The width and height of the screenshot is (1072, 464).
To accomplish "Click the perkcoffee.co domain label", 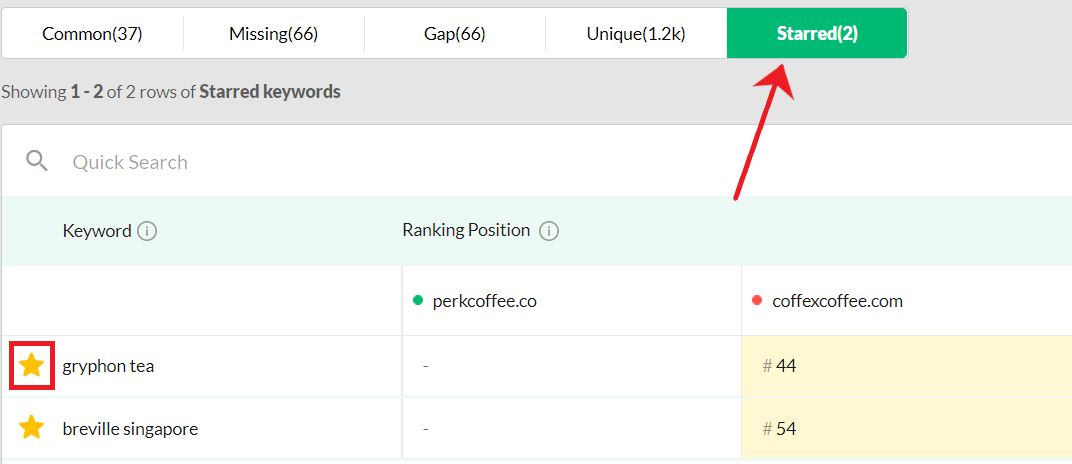I will tap(485, 301).
